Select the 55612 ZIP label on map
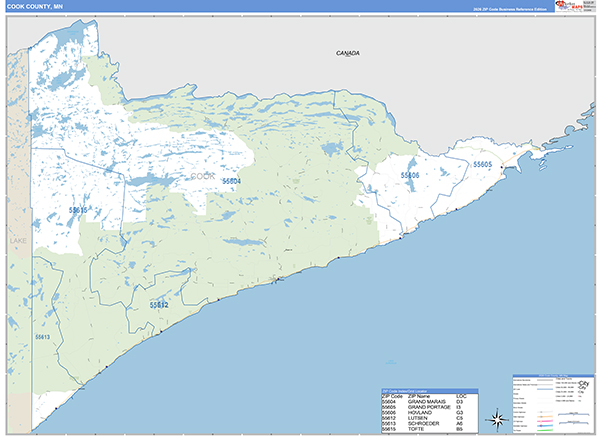This screenshot has width=600, height=436. click(x=159, y=303)
